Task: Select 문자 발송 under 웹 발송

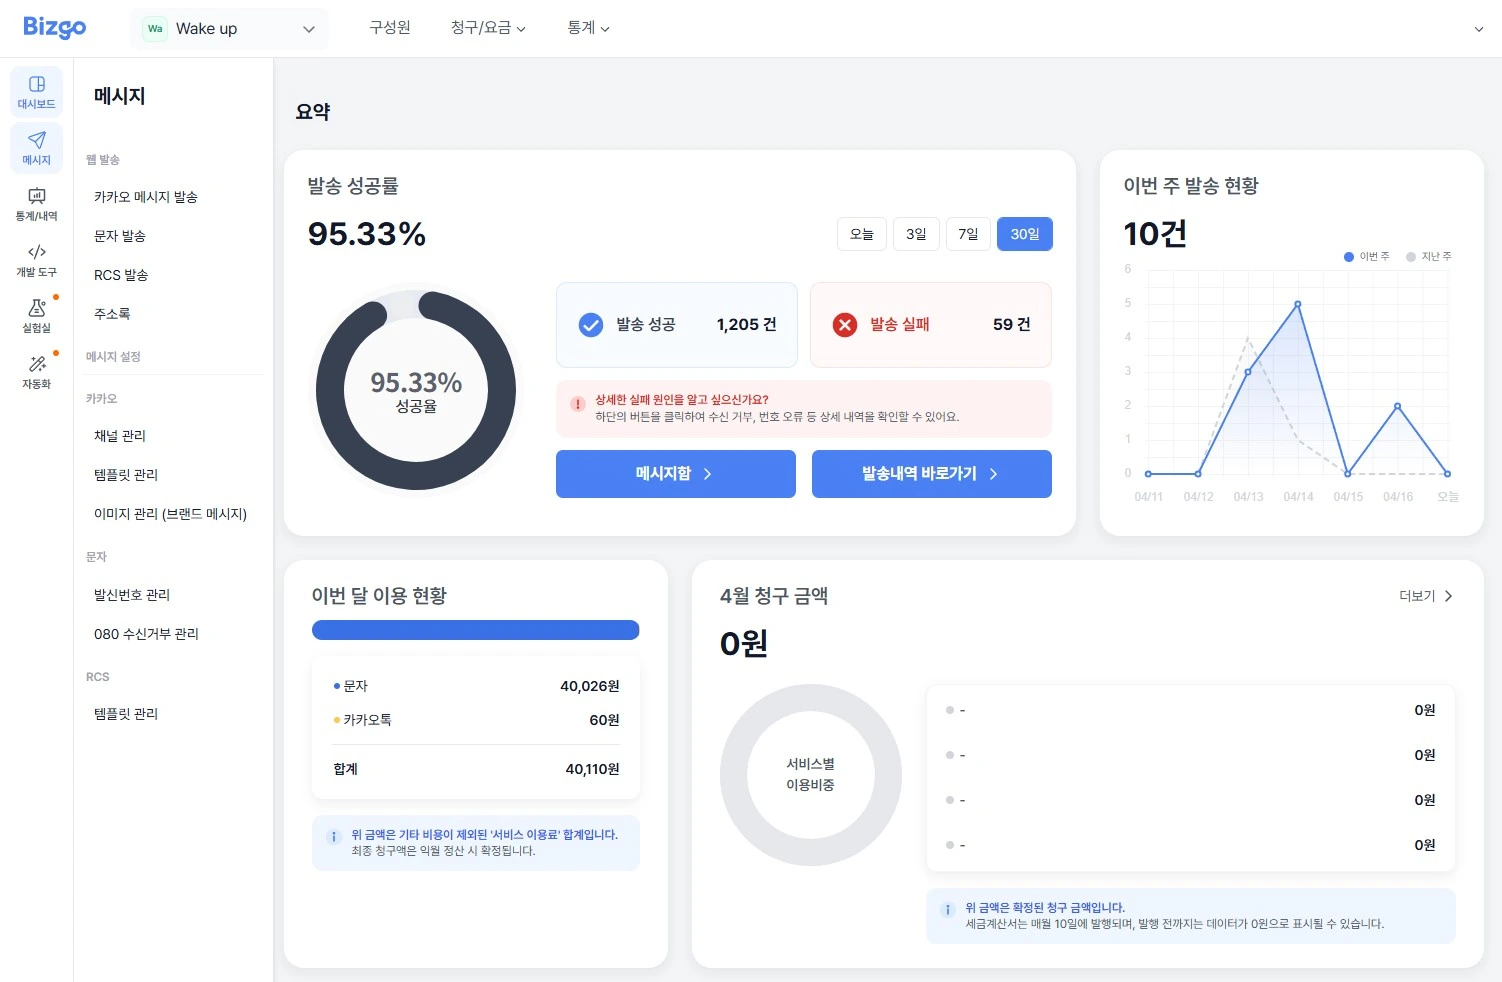Action: pos(119,236)
